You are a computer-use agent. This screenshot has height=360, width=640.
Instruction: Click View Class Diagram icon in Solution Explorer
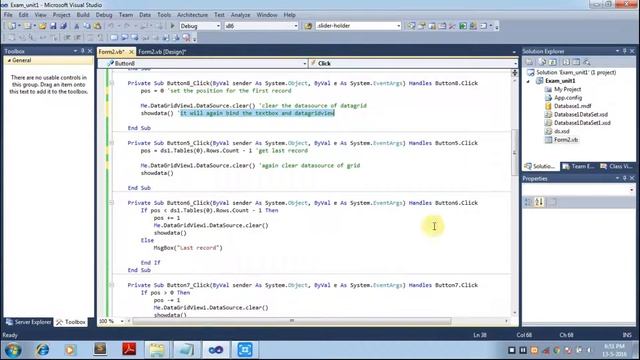(587, 62)
